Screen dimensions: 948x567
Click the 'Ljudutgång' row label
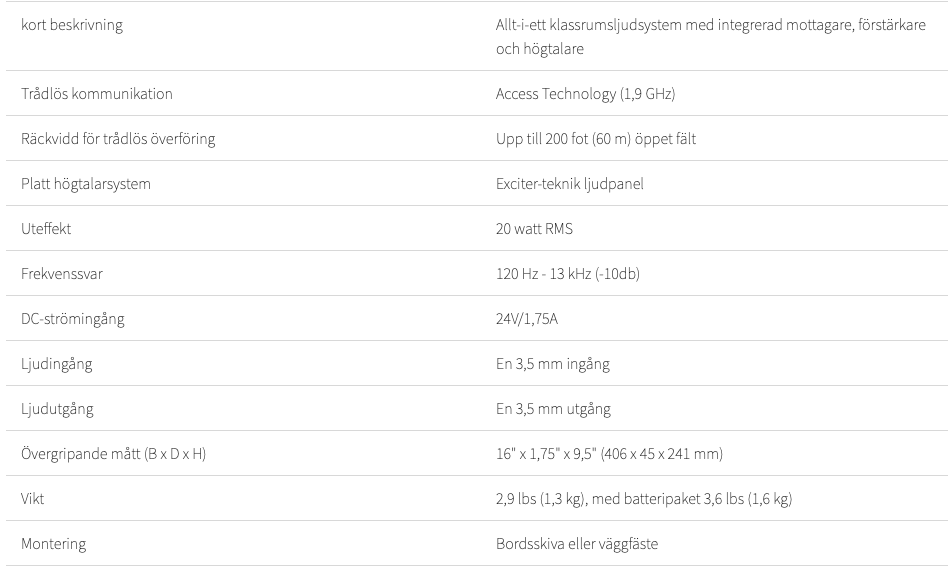57,409
